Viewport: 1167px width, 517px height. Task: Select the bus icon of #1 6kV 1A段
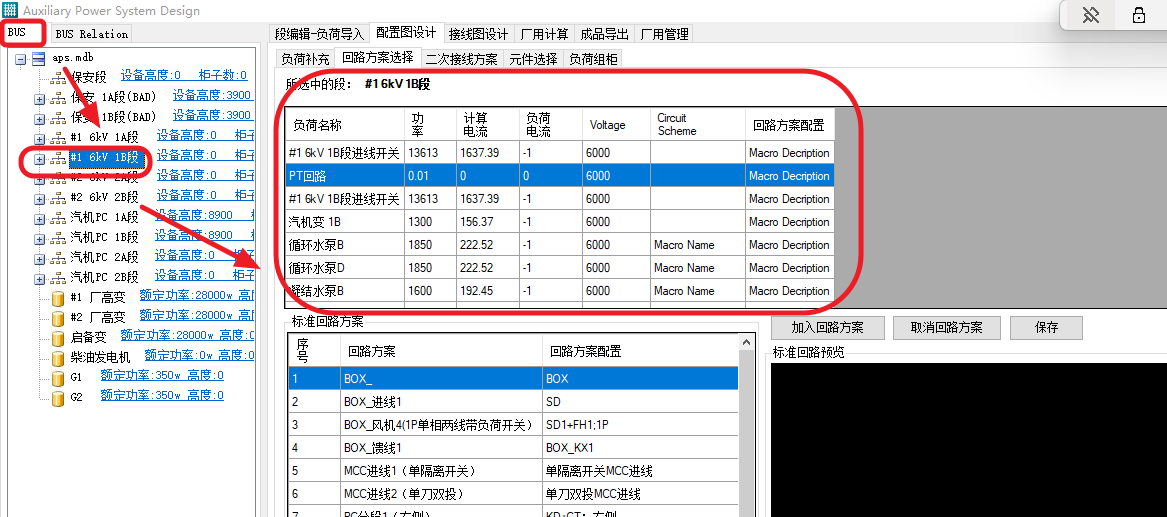coord(58,137)
